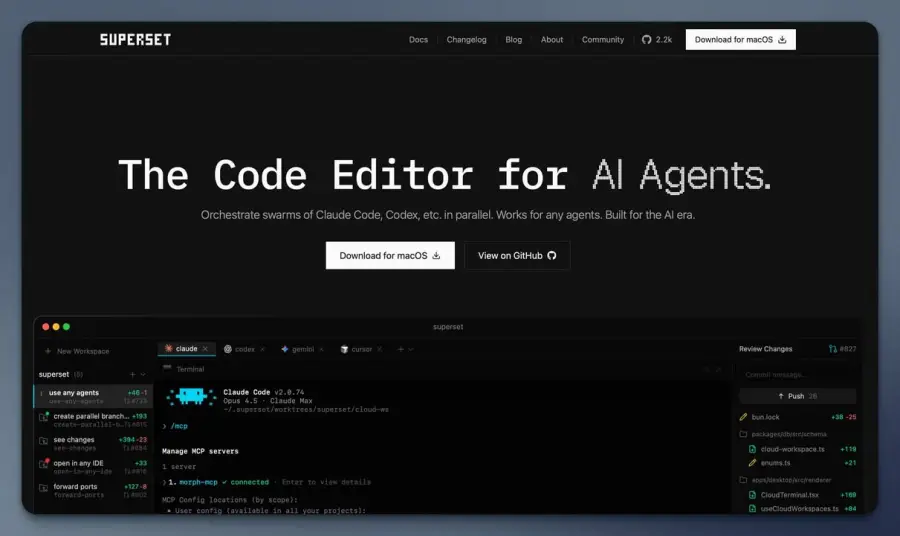Click the Terminal pane label

pyautogui.click(x=190, y=369)
